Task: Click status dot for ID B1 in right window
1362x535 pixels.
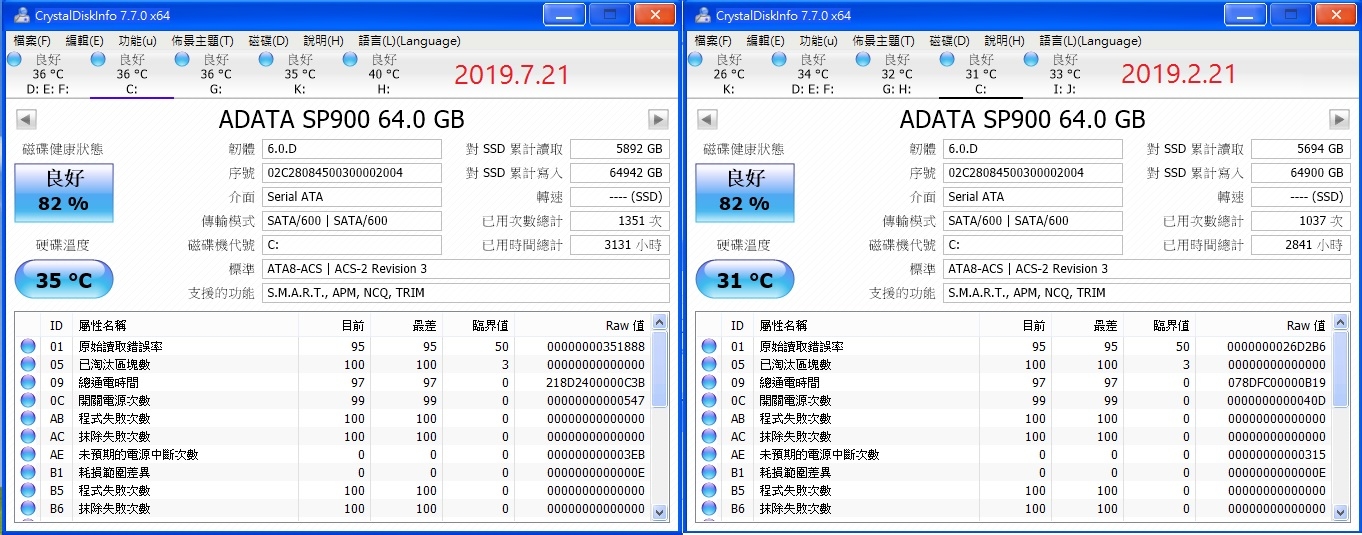Action: point(710,473)
